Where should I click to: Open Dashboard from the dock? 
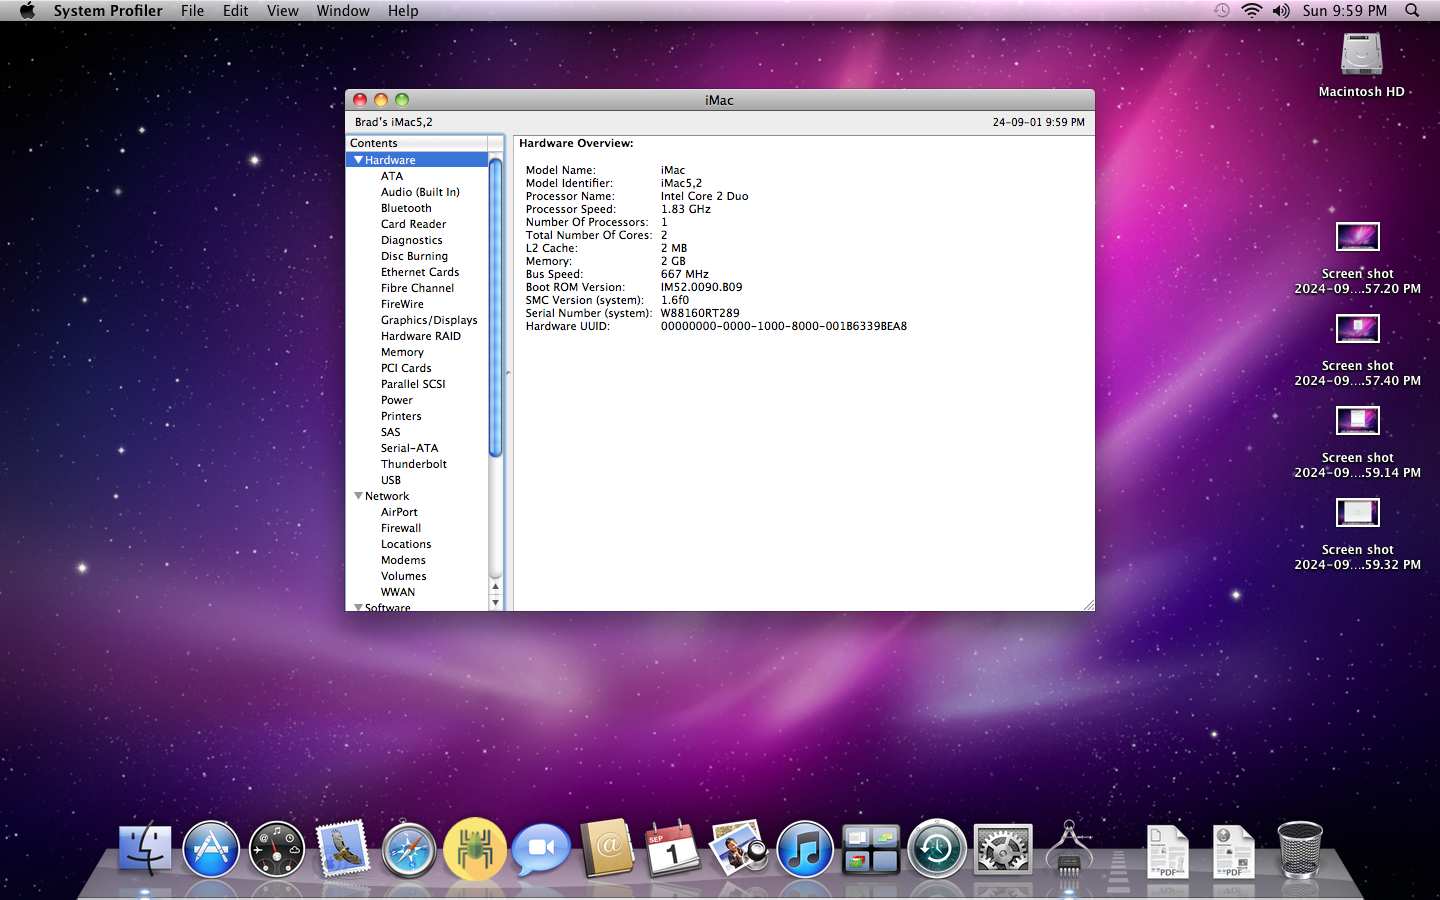[x=277, y=850]
